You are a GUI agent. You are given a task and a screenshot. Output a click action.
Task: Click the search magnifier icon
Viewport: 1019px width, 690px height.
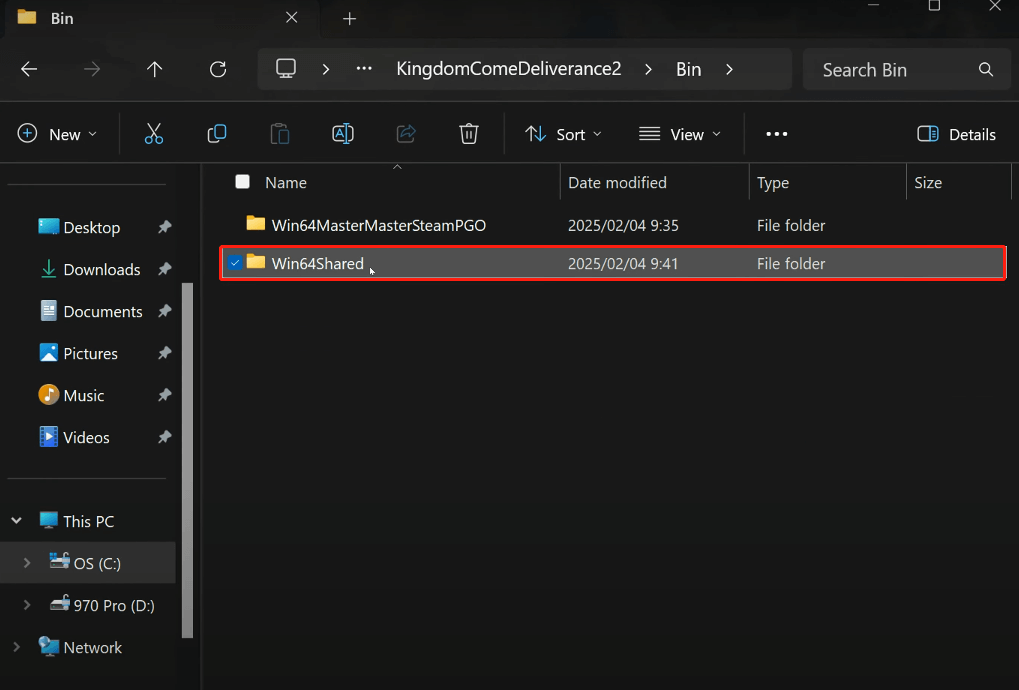[986, 70]
